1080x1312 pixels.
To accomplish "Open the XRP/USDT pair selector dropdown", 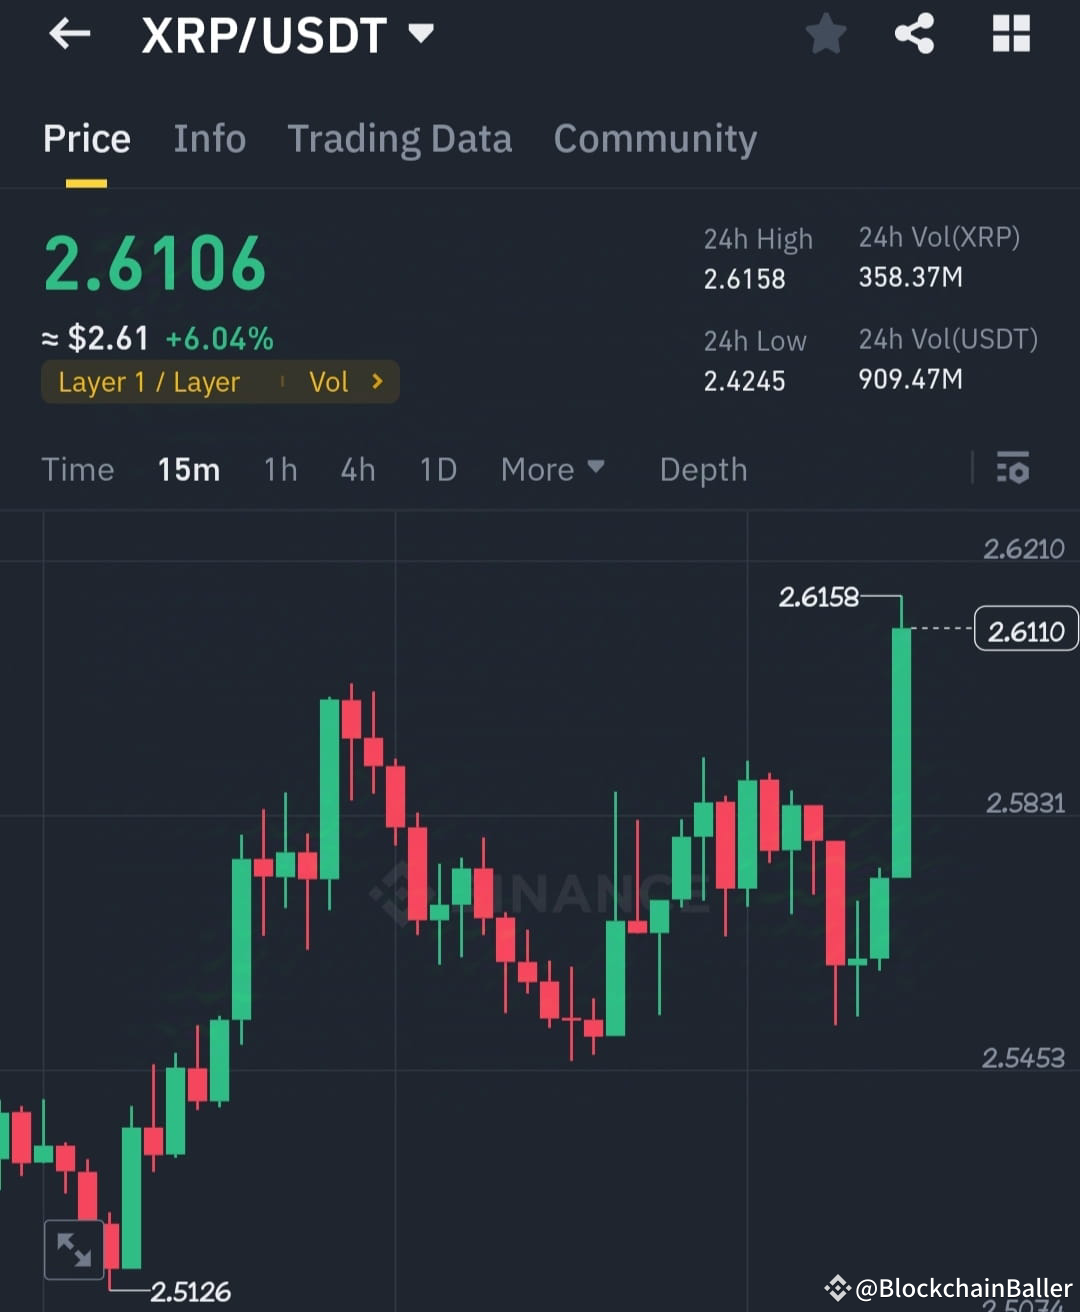I will (x=420, y=33).
